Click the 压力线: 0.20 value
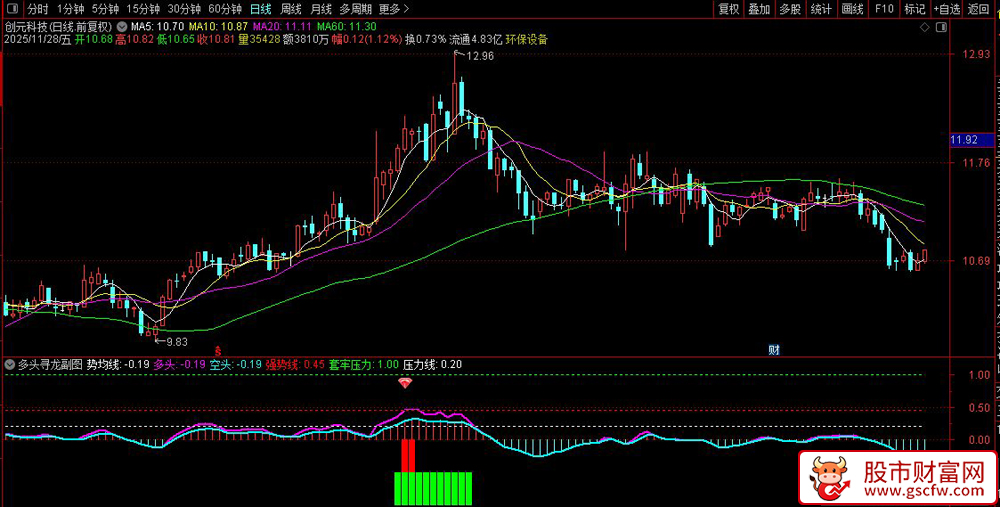The image size is (1000, 507). pos(432,365)
